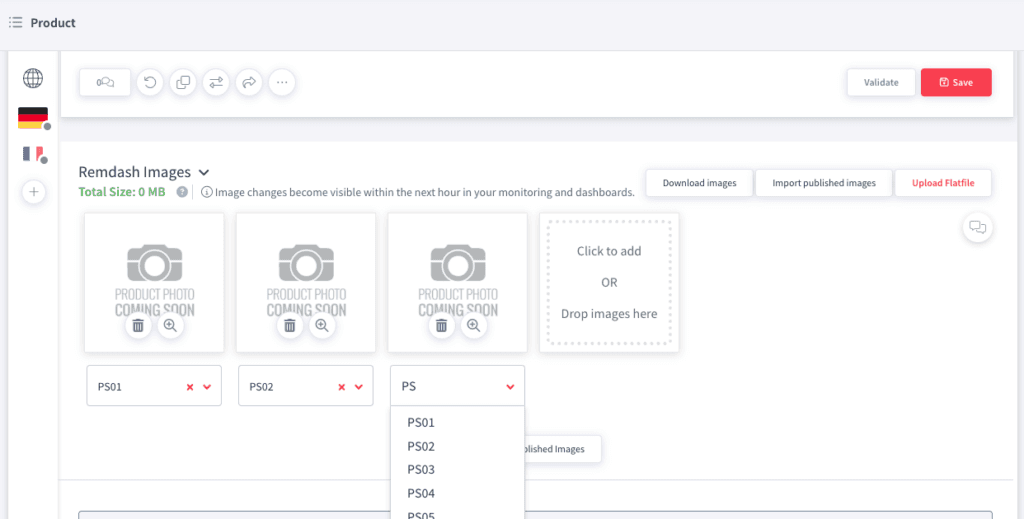Screen dimensions: 1024x519
Task: Click the plus icon to add language
Action: tap(33, 192)
